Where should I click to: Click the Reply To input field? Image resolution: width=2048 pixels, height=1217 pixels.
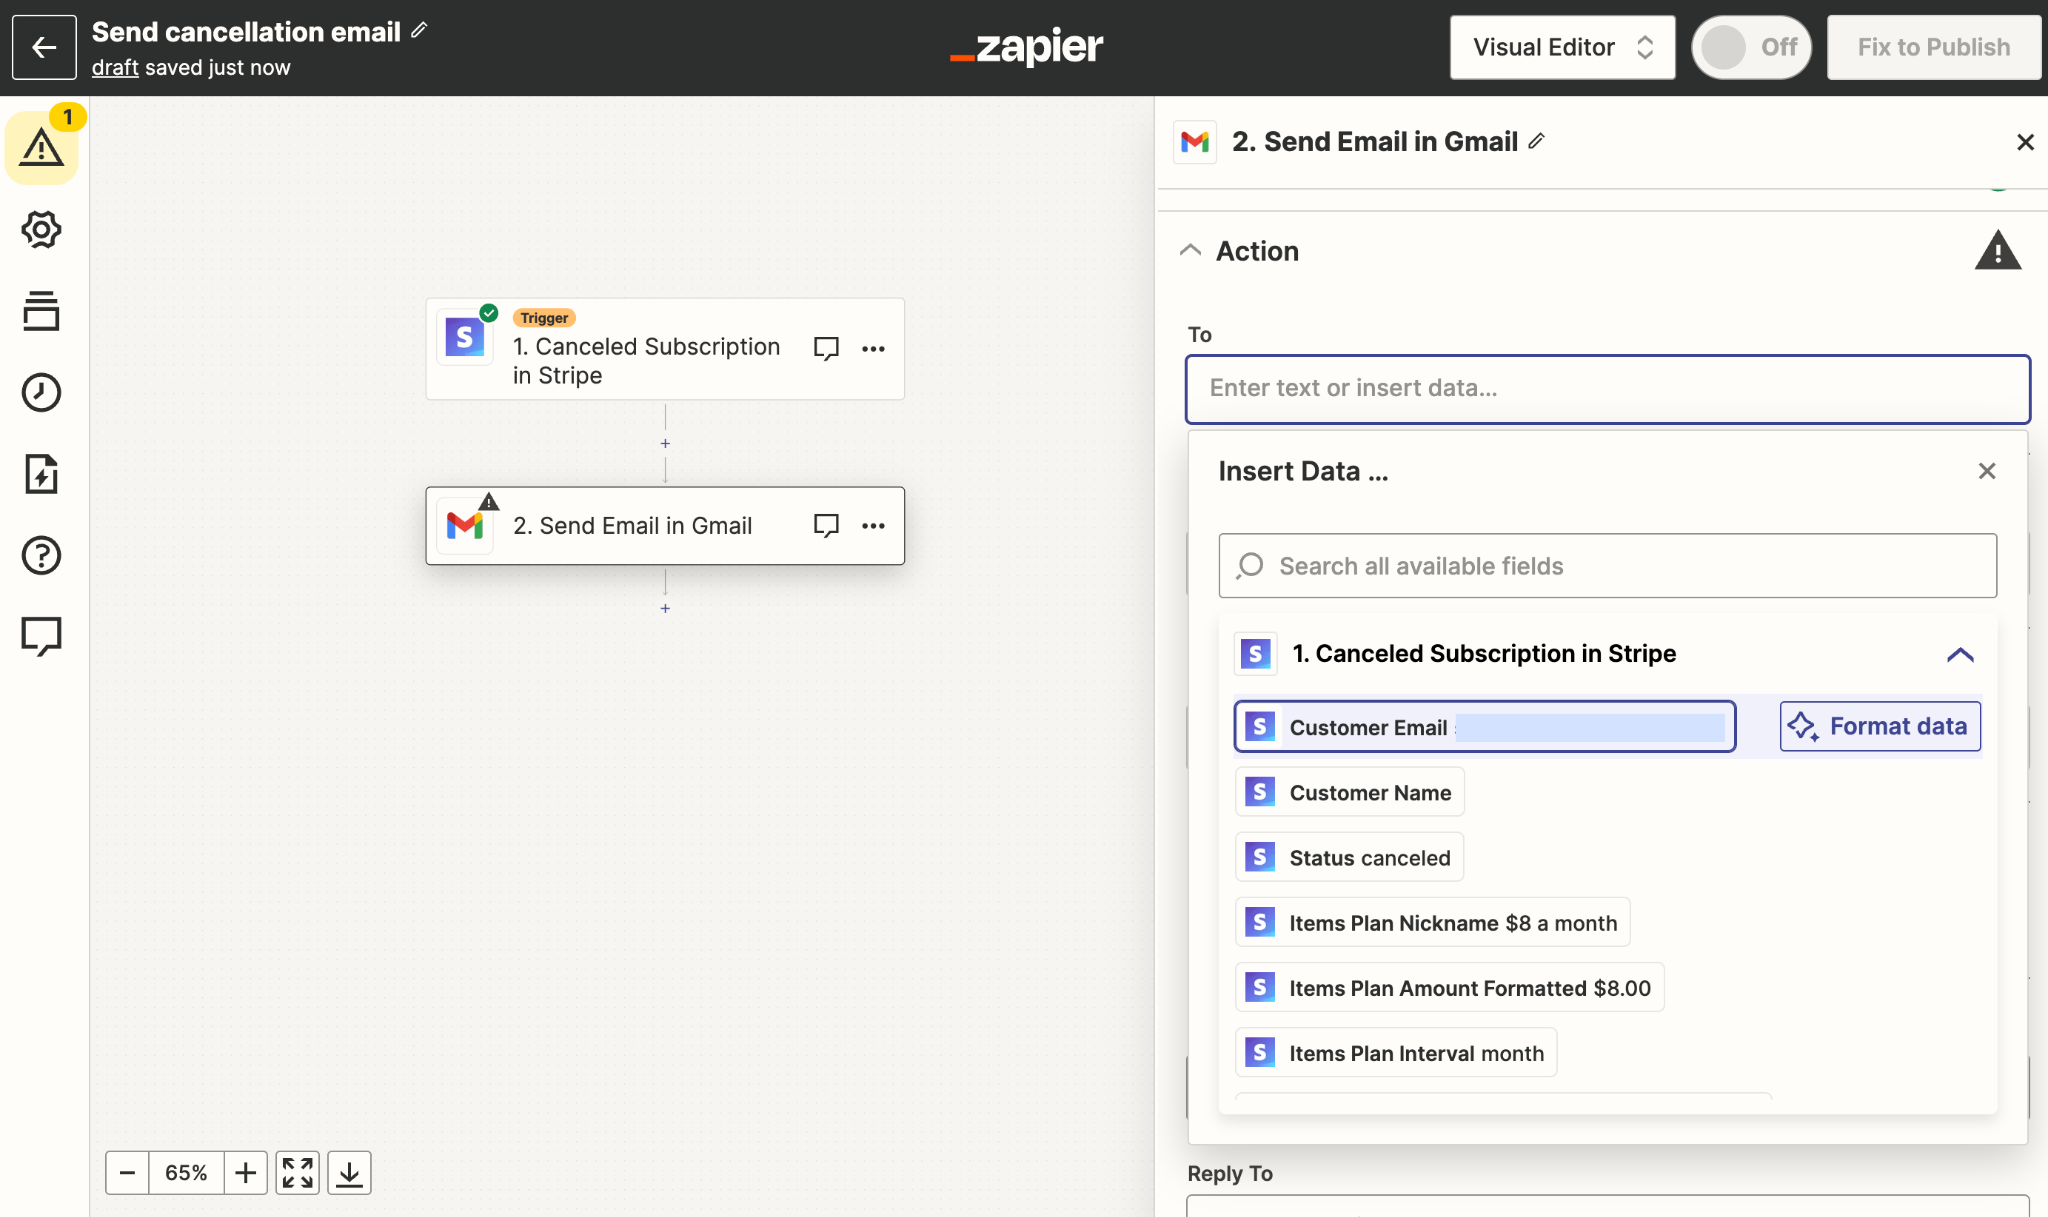(1608, 1205)
